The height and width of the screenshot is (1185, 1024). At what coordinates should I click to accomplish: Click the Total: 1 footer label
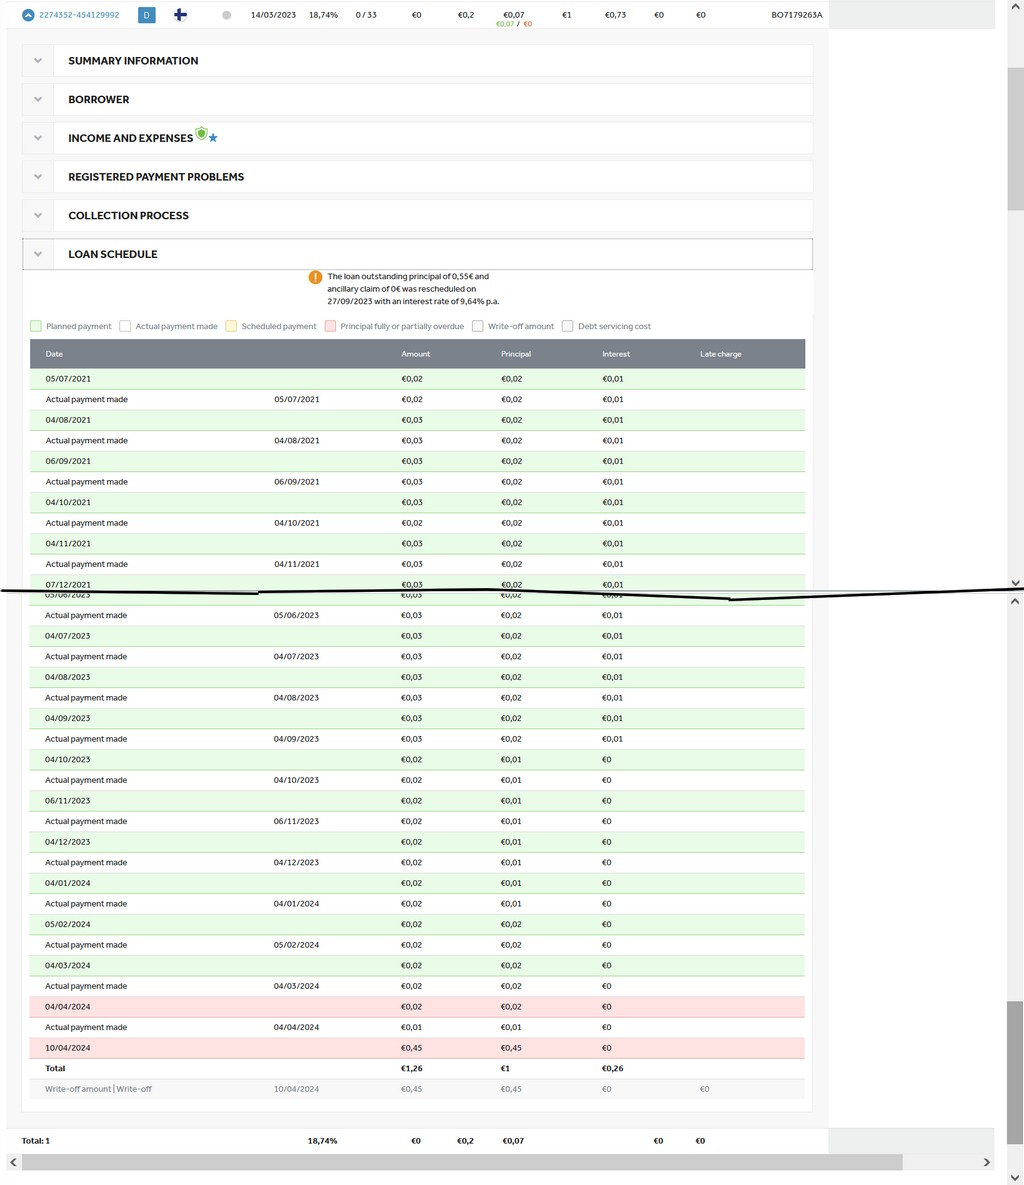click(36, 1141)
